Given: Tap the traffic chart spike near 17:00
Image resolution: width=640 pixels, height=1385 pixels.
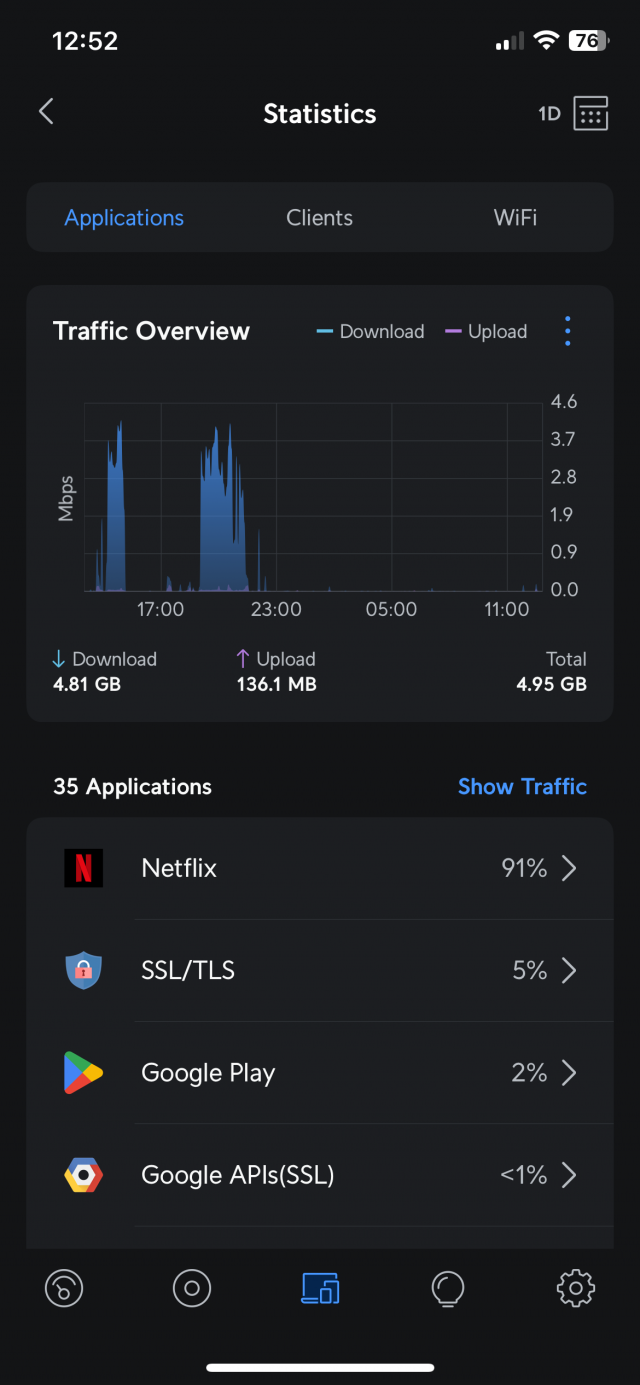Looking at the screenshot, I should point(116,505).
